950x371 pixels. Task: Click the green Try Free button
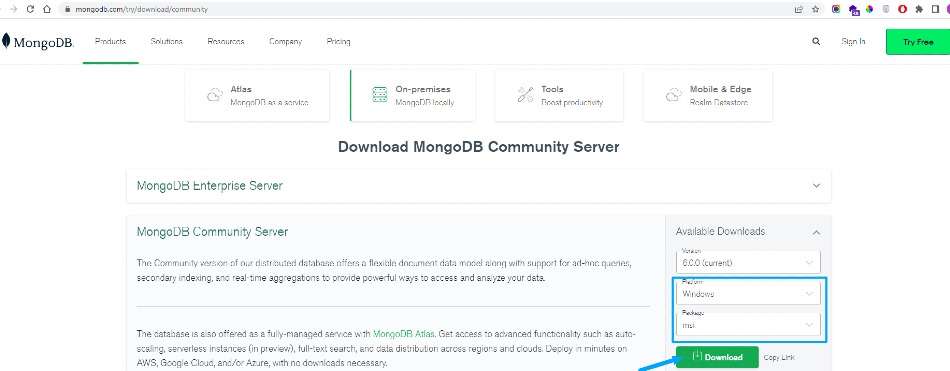918,42
